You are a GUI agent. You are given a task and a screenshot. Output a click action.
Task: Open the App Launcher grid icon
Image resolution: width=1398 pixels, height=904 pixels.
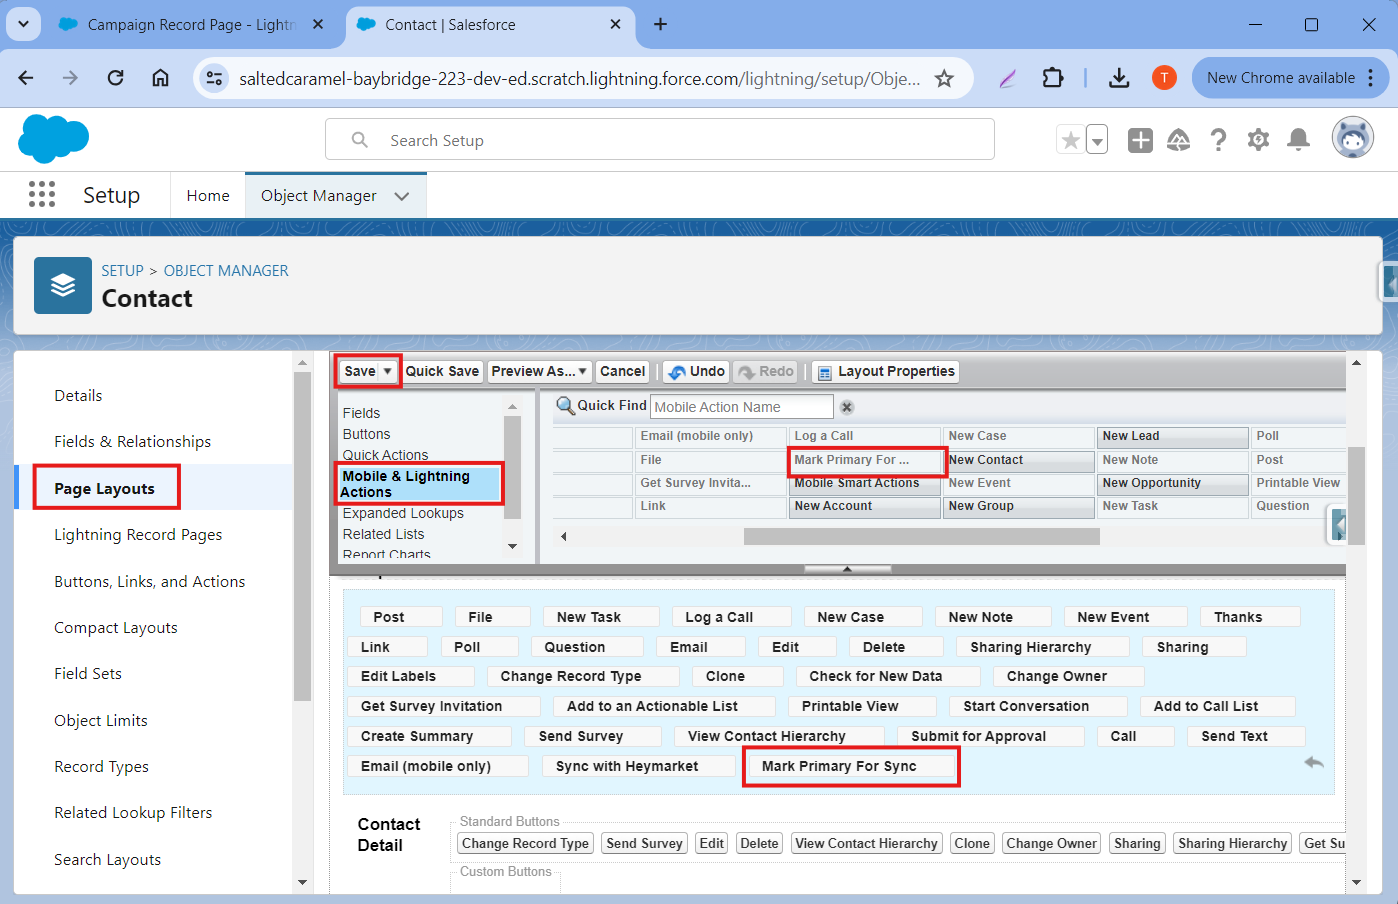tap(42, 195)
